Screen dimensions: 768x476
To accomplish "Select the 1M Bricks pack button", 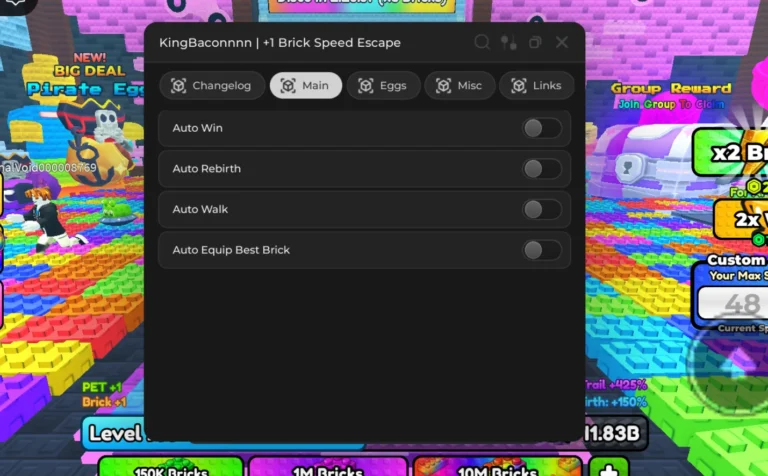I will 327,467.
